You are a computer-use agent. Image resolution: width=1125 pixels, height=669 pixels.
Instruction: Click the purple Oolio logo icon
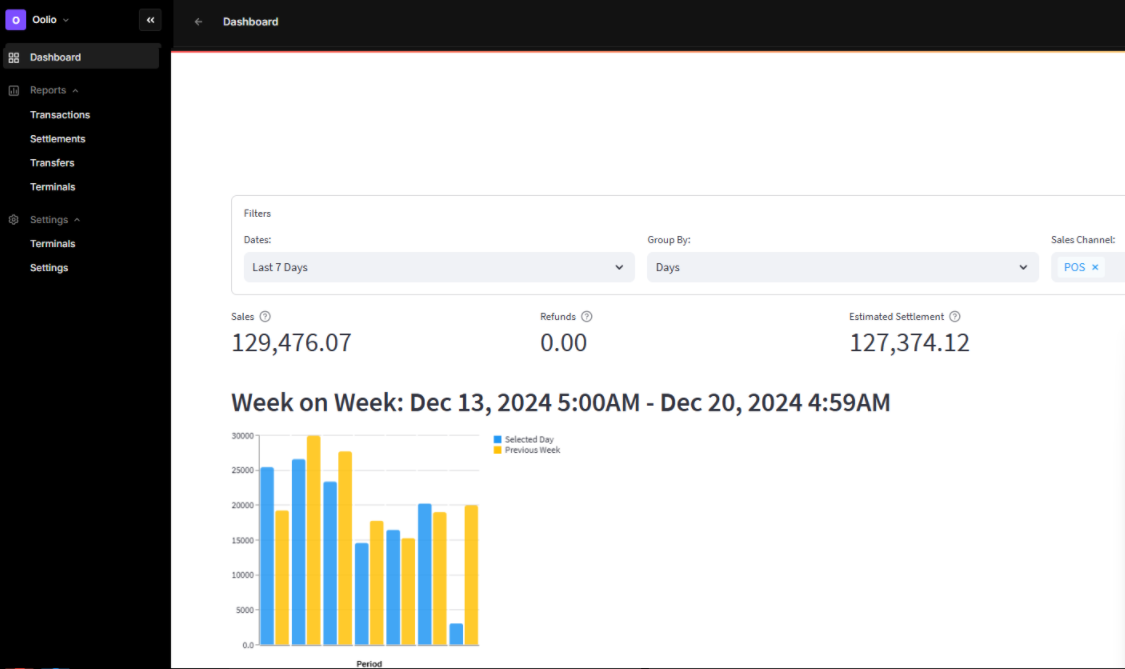click(x=15, y=19)
